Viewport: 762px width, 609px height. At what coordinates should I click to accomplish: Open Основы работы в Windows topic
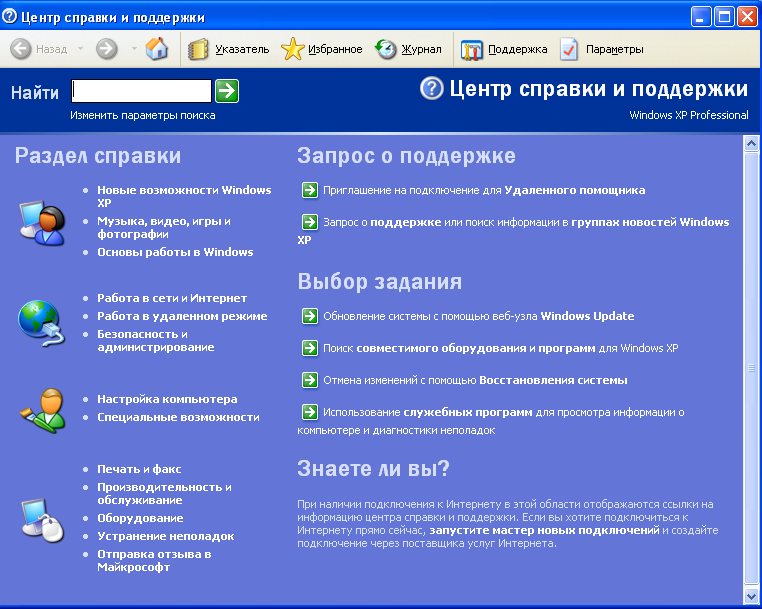point(175,252)
